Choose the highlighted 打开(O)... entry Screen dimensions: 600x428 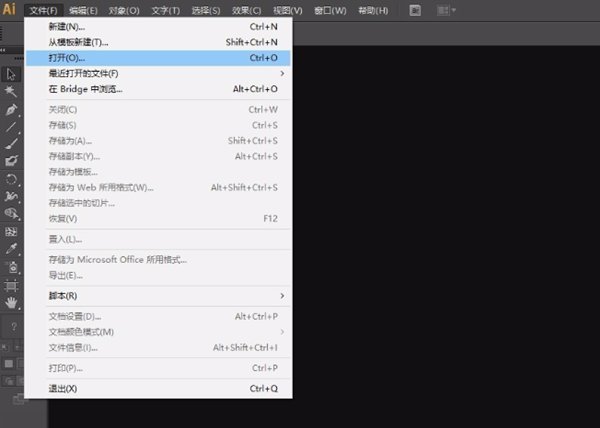[x=158, y=58]
